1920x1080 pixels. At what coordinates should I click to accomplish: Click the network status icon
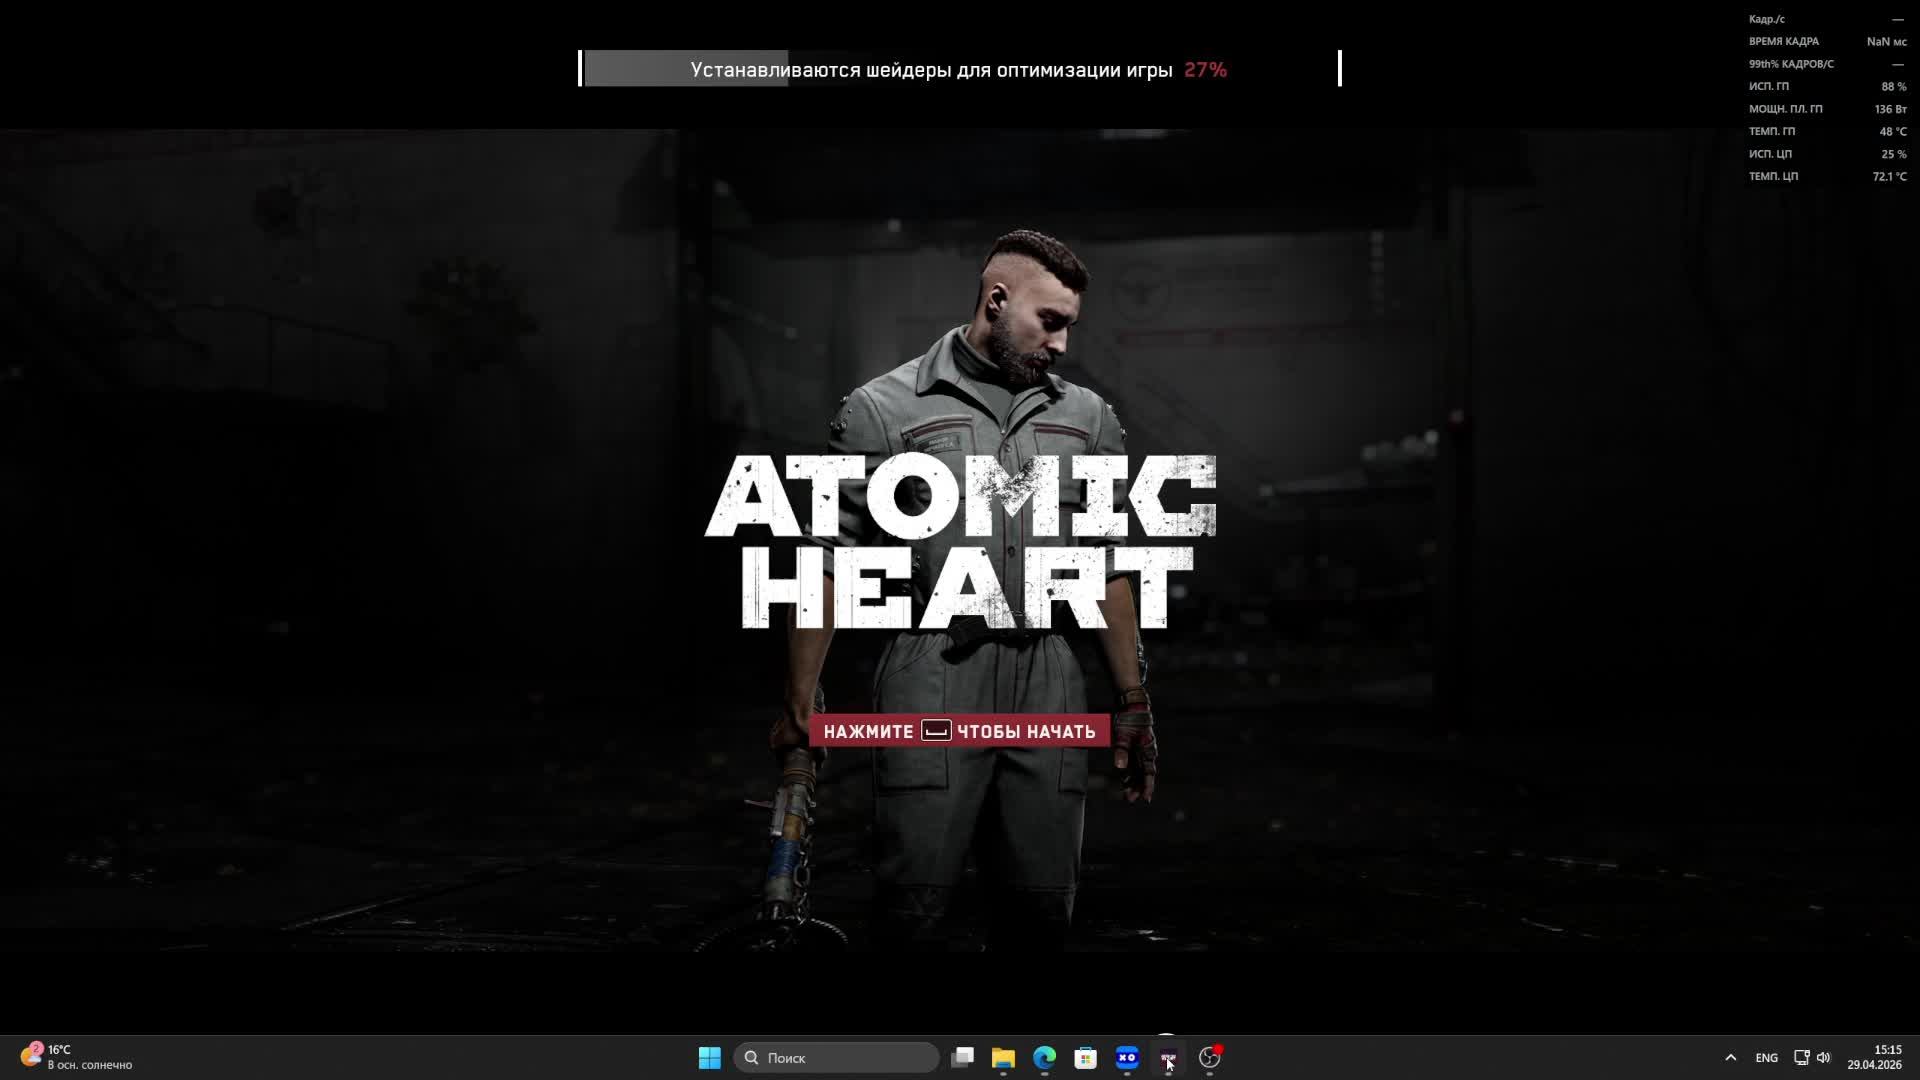[x=1800, y=1058]
